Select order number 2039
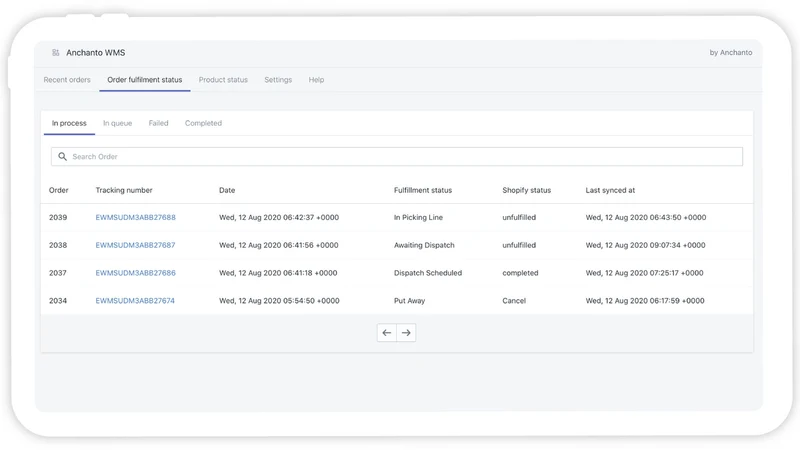The height and width of the screenshot is (450, 800). click(58, 217)
